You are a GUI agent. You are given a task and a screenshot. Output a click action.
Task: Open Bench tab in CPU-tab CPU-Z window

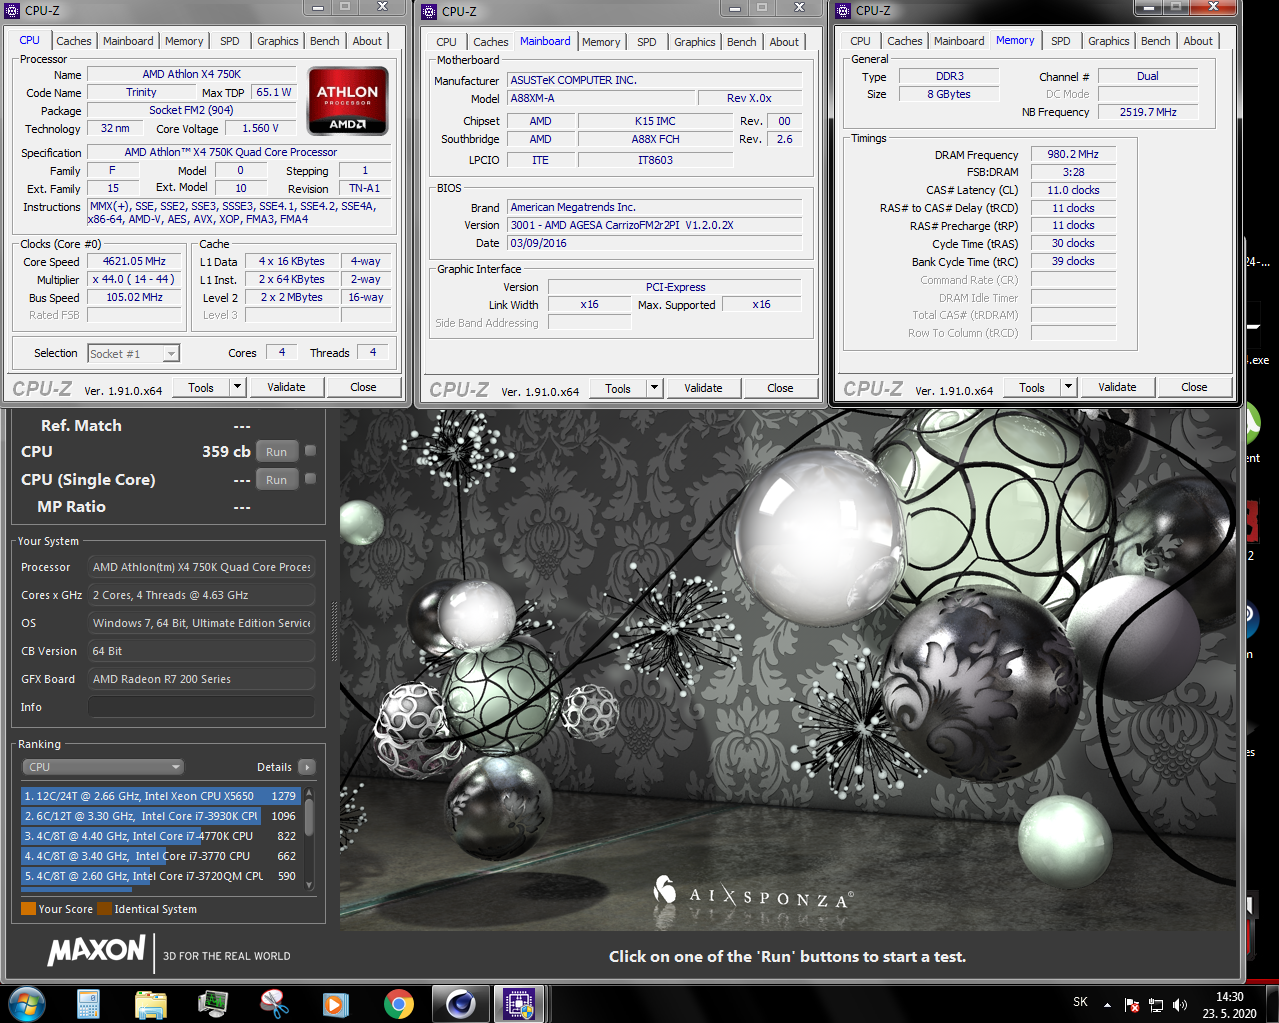tap(324, 41)
